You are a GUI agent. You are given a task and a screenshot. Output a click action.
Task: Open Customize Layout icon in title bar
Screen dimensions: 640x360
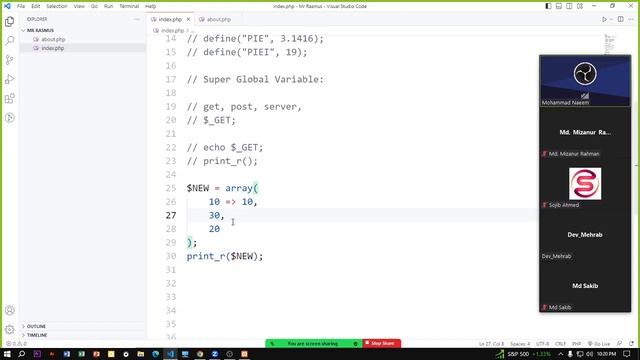tap(580, 6)
